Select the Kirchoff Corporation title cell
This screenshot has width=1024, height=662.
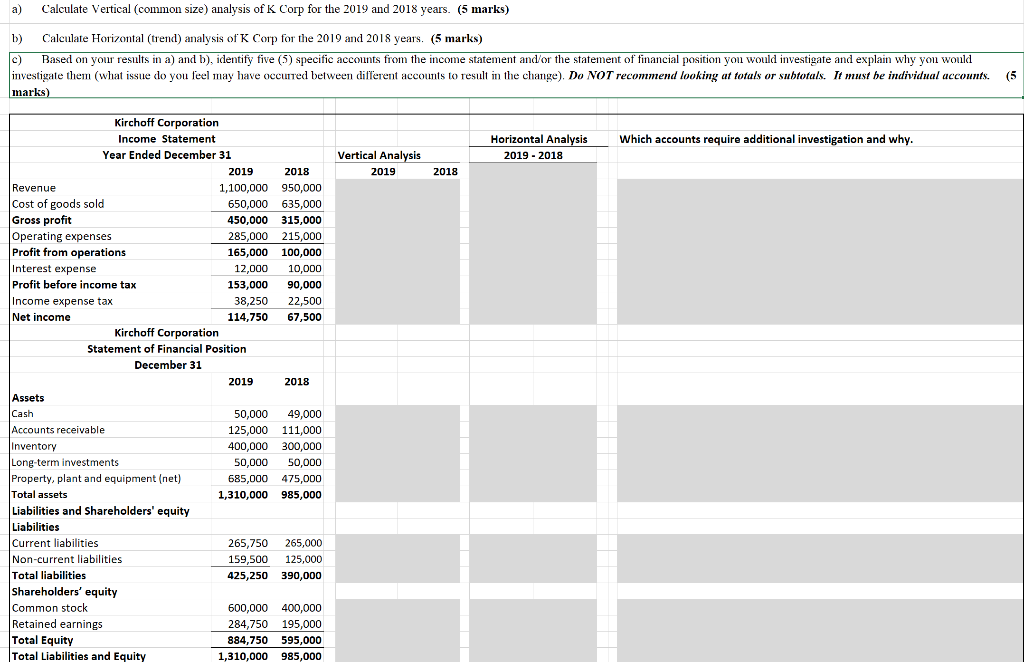pyautogui.click(x=166, y=123)
